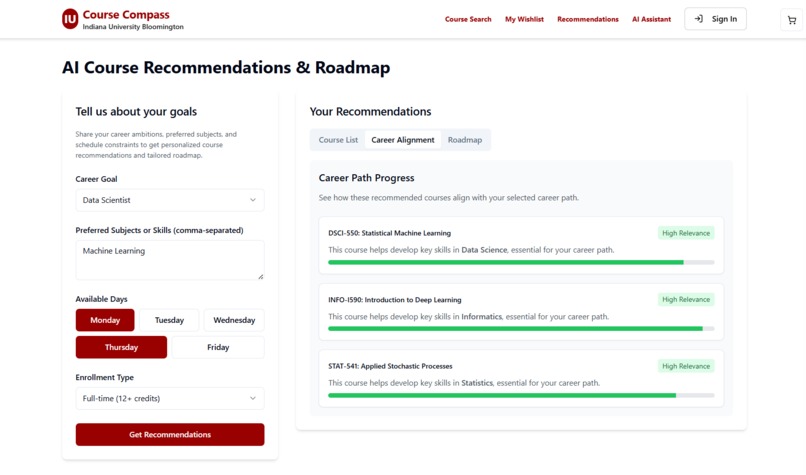Screen dimensions: 806x475
Task: Toggle Friday availability
Action: pyautogui.click(x=218, y=347)
